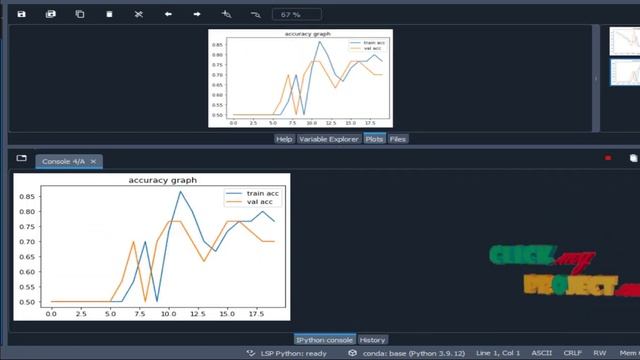Click LSP Python: ready status

pos(293,353)
